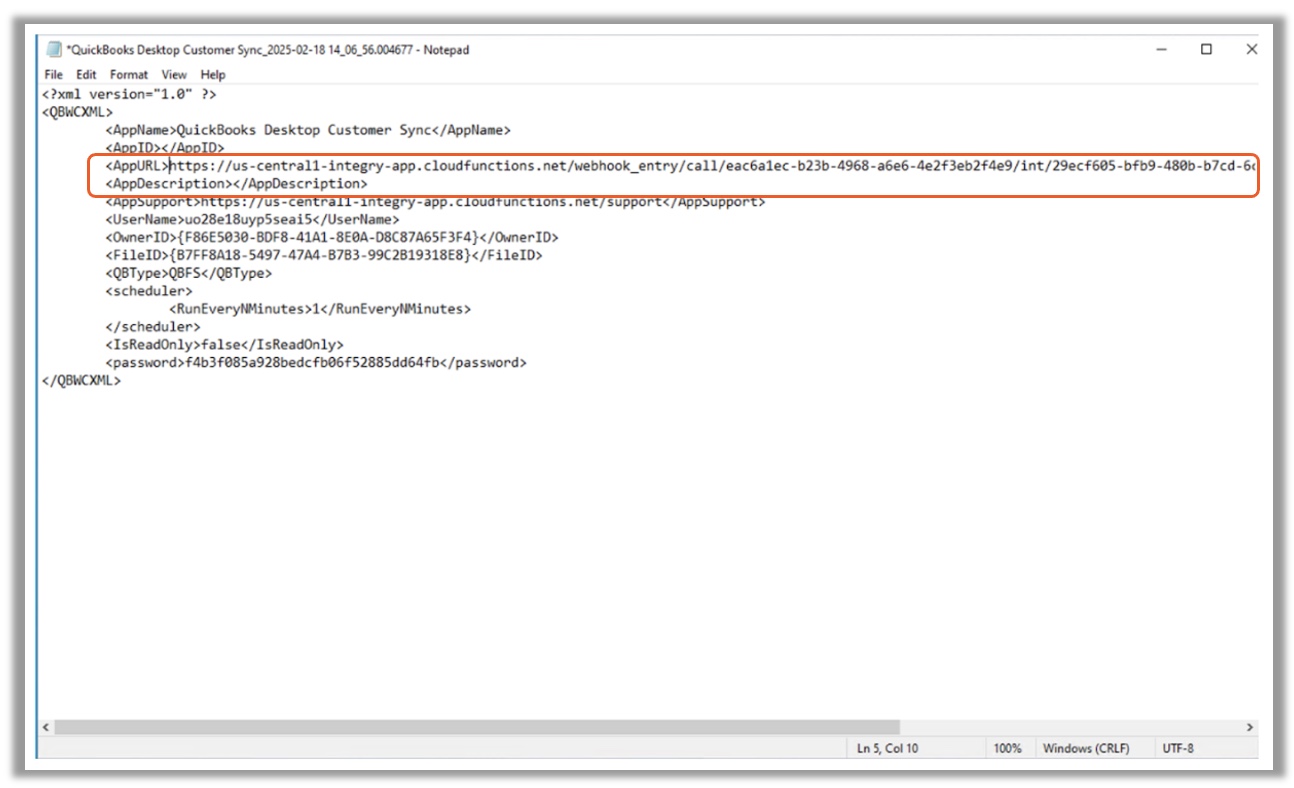Click the horizontal scrollbar thumb
Image resolution: width=1294 pixels, height=788 pixels.
477,727
